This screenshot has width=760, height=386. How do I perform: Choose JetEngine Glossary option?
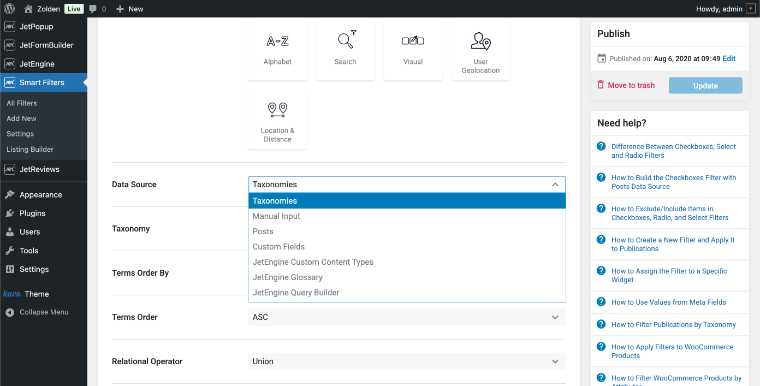[x=407, y=277]
